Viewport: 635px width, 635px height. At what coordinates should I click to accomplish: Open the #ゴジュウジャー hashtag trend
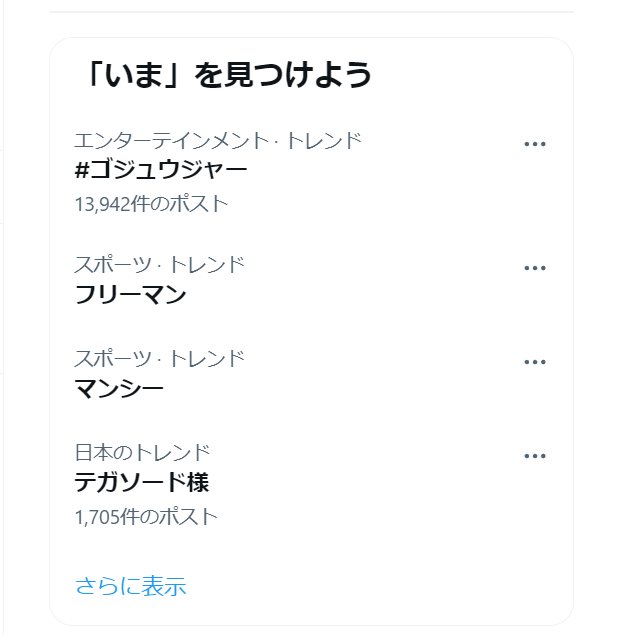click(x=161, y=170)
